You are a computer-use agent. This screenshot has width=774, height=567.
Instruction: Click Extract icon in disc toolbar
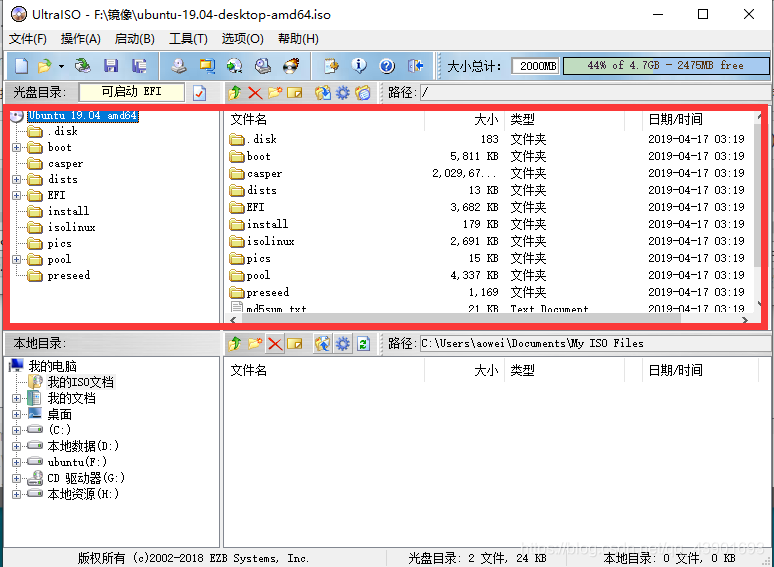pyautogui.click(x=323, y=93)
